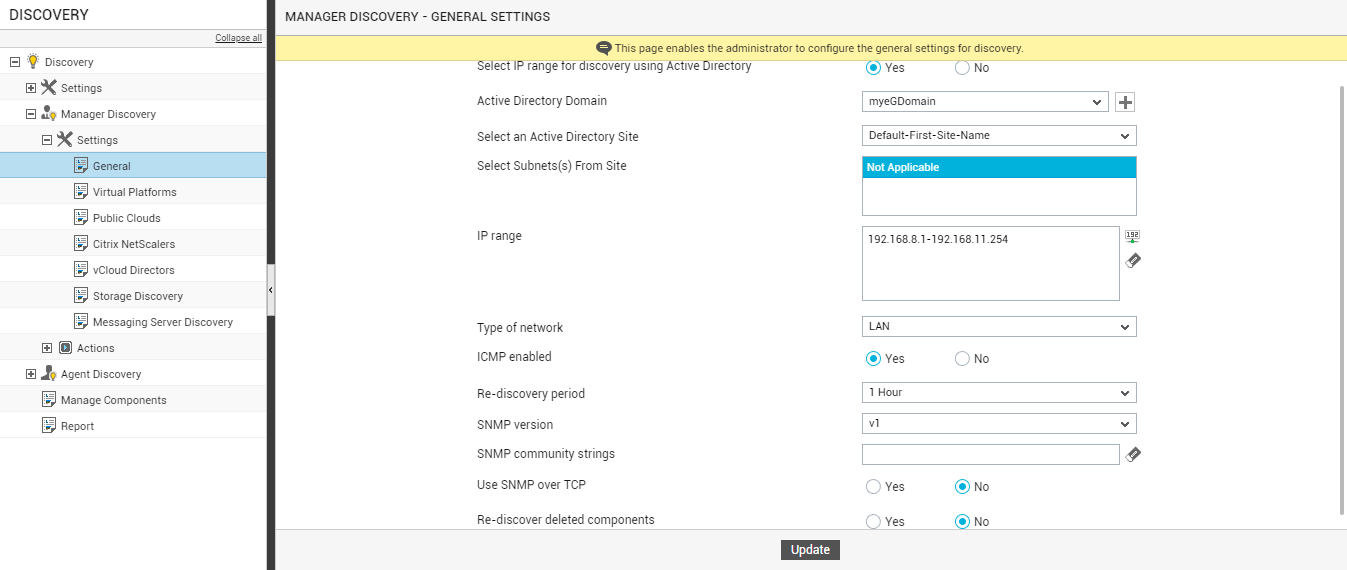Viewport: 1347px width, 570px height.
Task: Click the Discovery lightbulb icon in tree
Action: (x=32, y=61)
